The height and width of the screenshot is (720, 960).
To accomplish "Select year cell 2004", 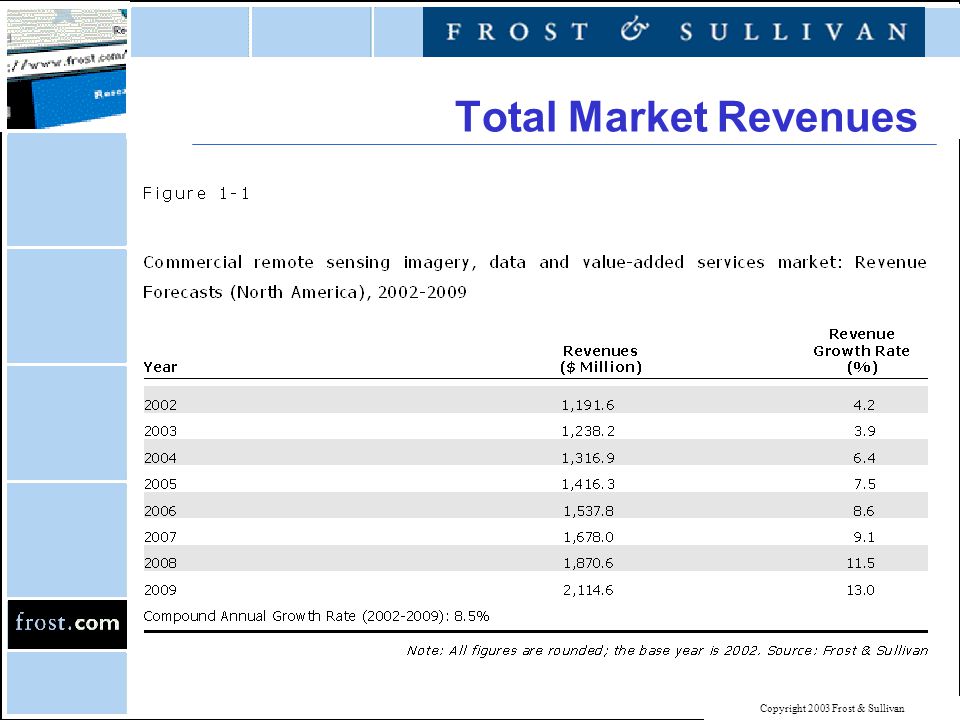I will tap(160, 458).
